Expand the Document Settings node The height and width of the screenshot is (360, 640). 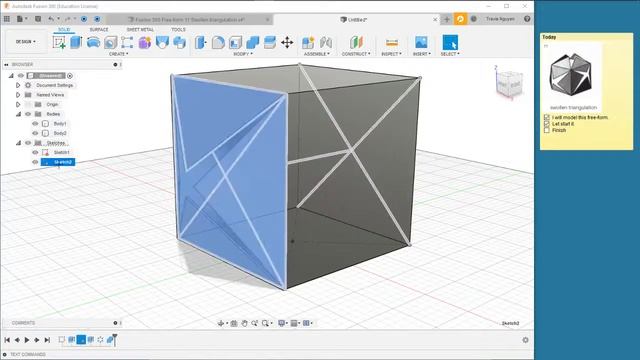point(18,85)
